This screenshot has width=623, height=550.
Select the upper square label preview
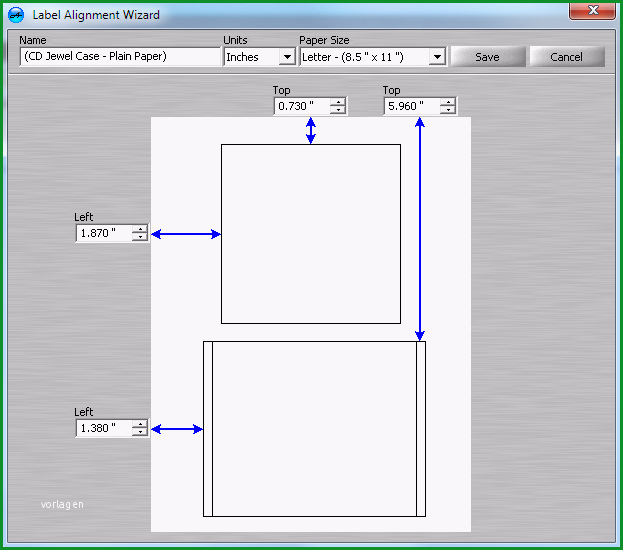[311, 234]
